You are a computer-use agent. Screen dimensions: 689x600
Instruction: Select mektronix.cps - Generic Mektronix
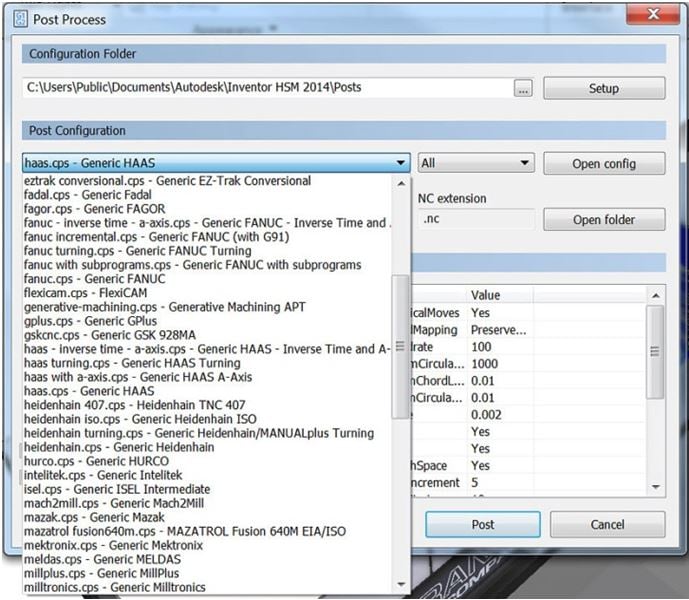point(207,545)
